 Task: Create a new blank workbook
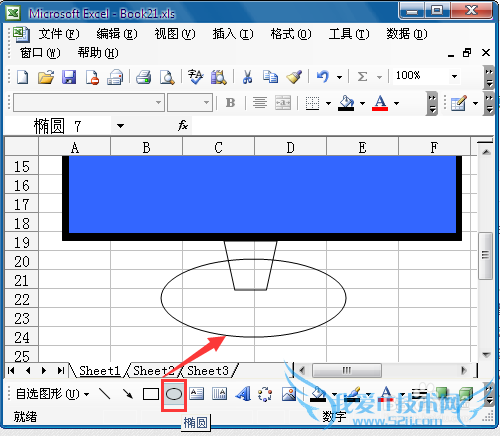(x=22, y=77)
